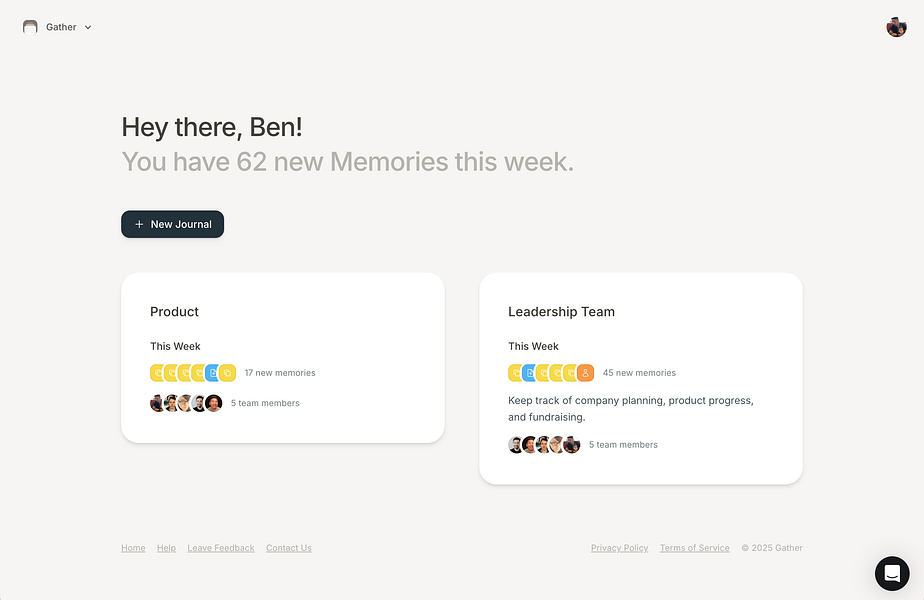Open the Product journal card
This screenshot has height=600, width=924.
click(283, 358)
